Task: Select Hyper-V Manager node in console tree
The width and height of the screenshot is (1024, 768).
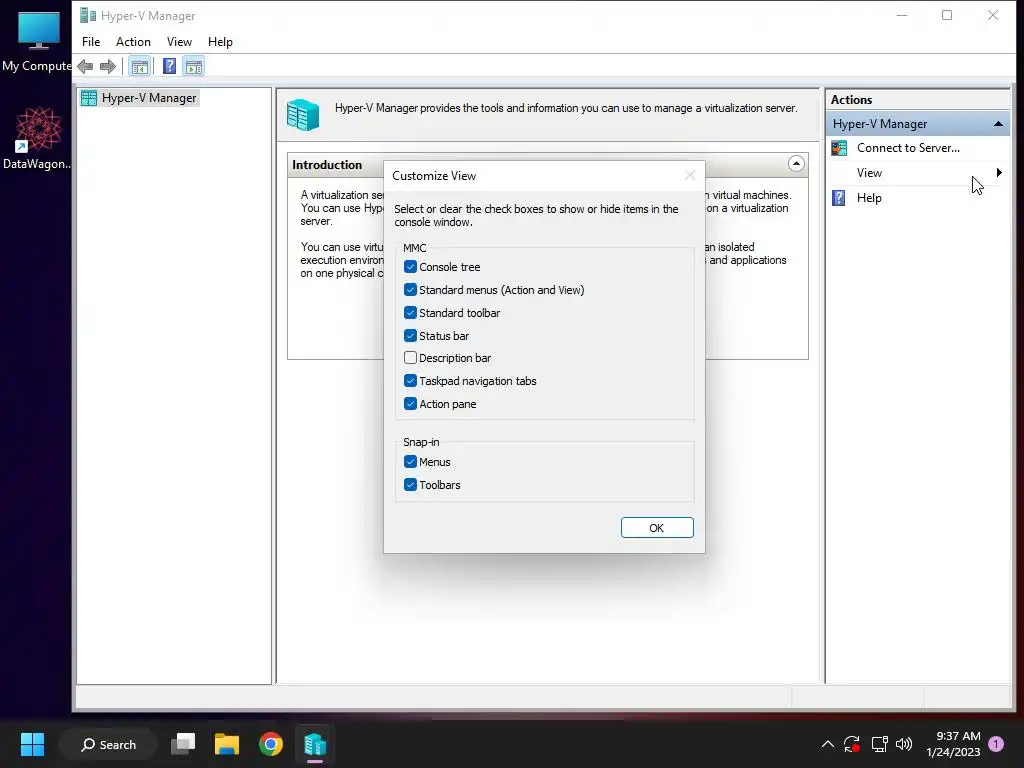Action: point(149,98)
